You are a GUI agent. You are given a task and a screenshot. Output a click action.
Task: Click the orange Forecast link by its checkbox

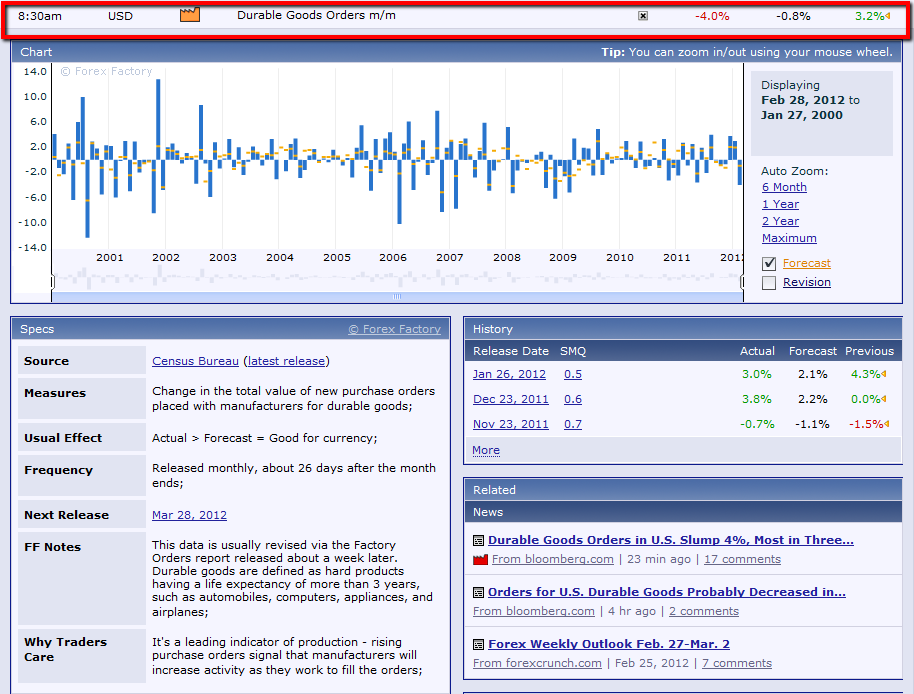pyautogui.click(x=807, y=263)
